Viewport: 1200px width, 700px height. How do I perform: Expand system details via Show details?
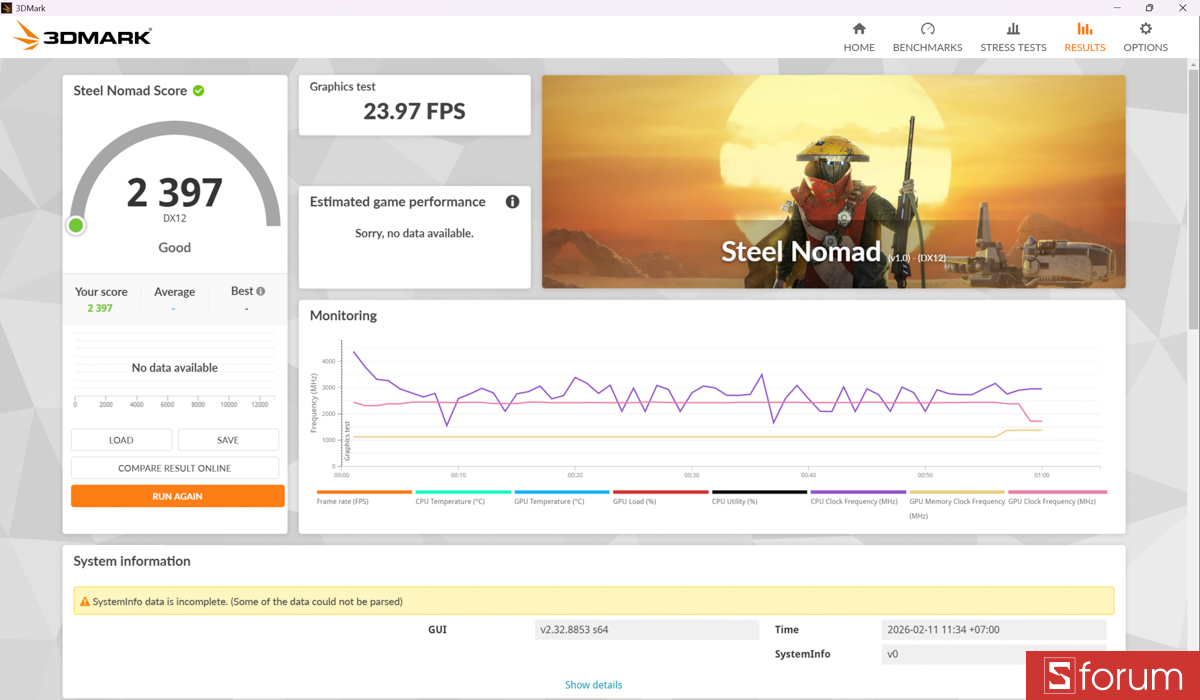click(593, 684)
